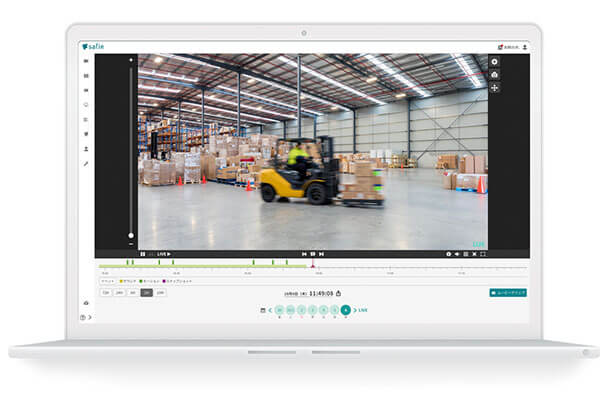
Task: Select the first day circle in date row
Action: tap(279, 311)
